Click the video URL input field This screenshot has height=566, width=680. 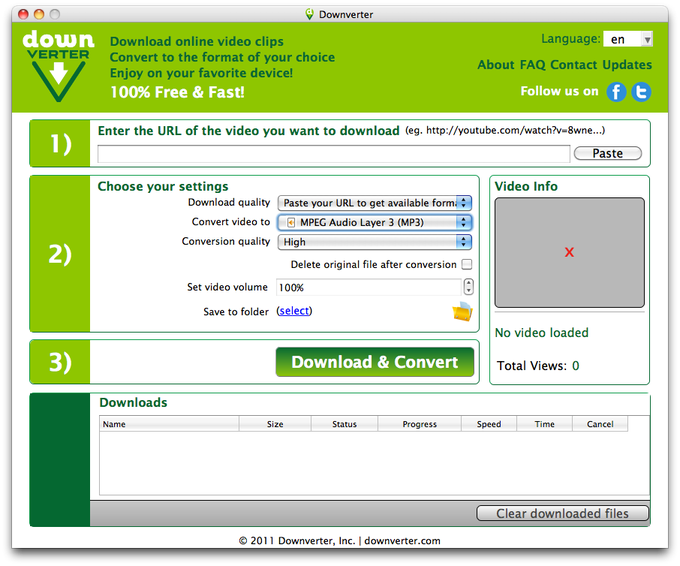pyautogui.click(x=333, y=154)
